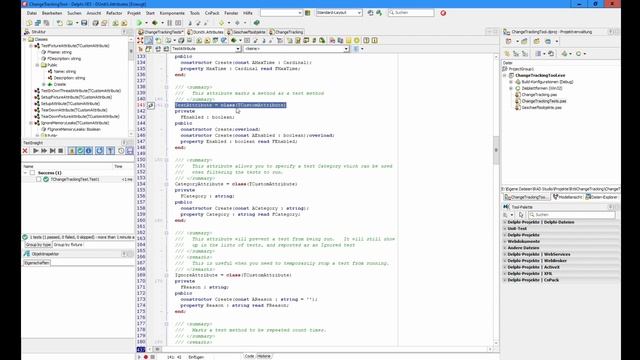Open the Projekt menu
This screenshot has height=360, width=640.
coord(134,13)
